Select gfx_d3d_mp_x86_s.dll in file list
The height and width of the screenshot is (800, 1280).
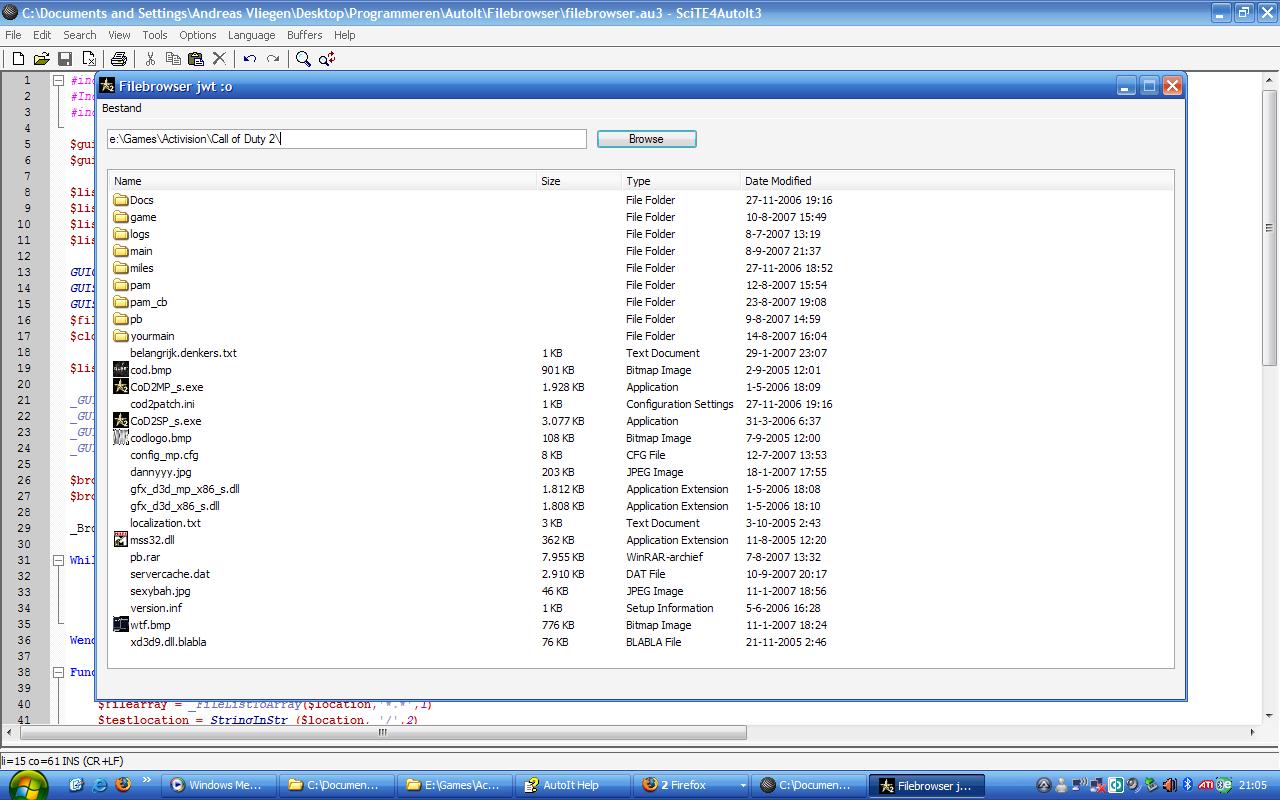click(x=184, y=489)
